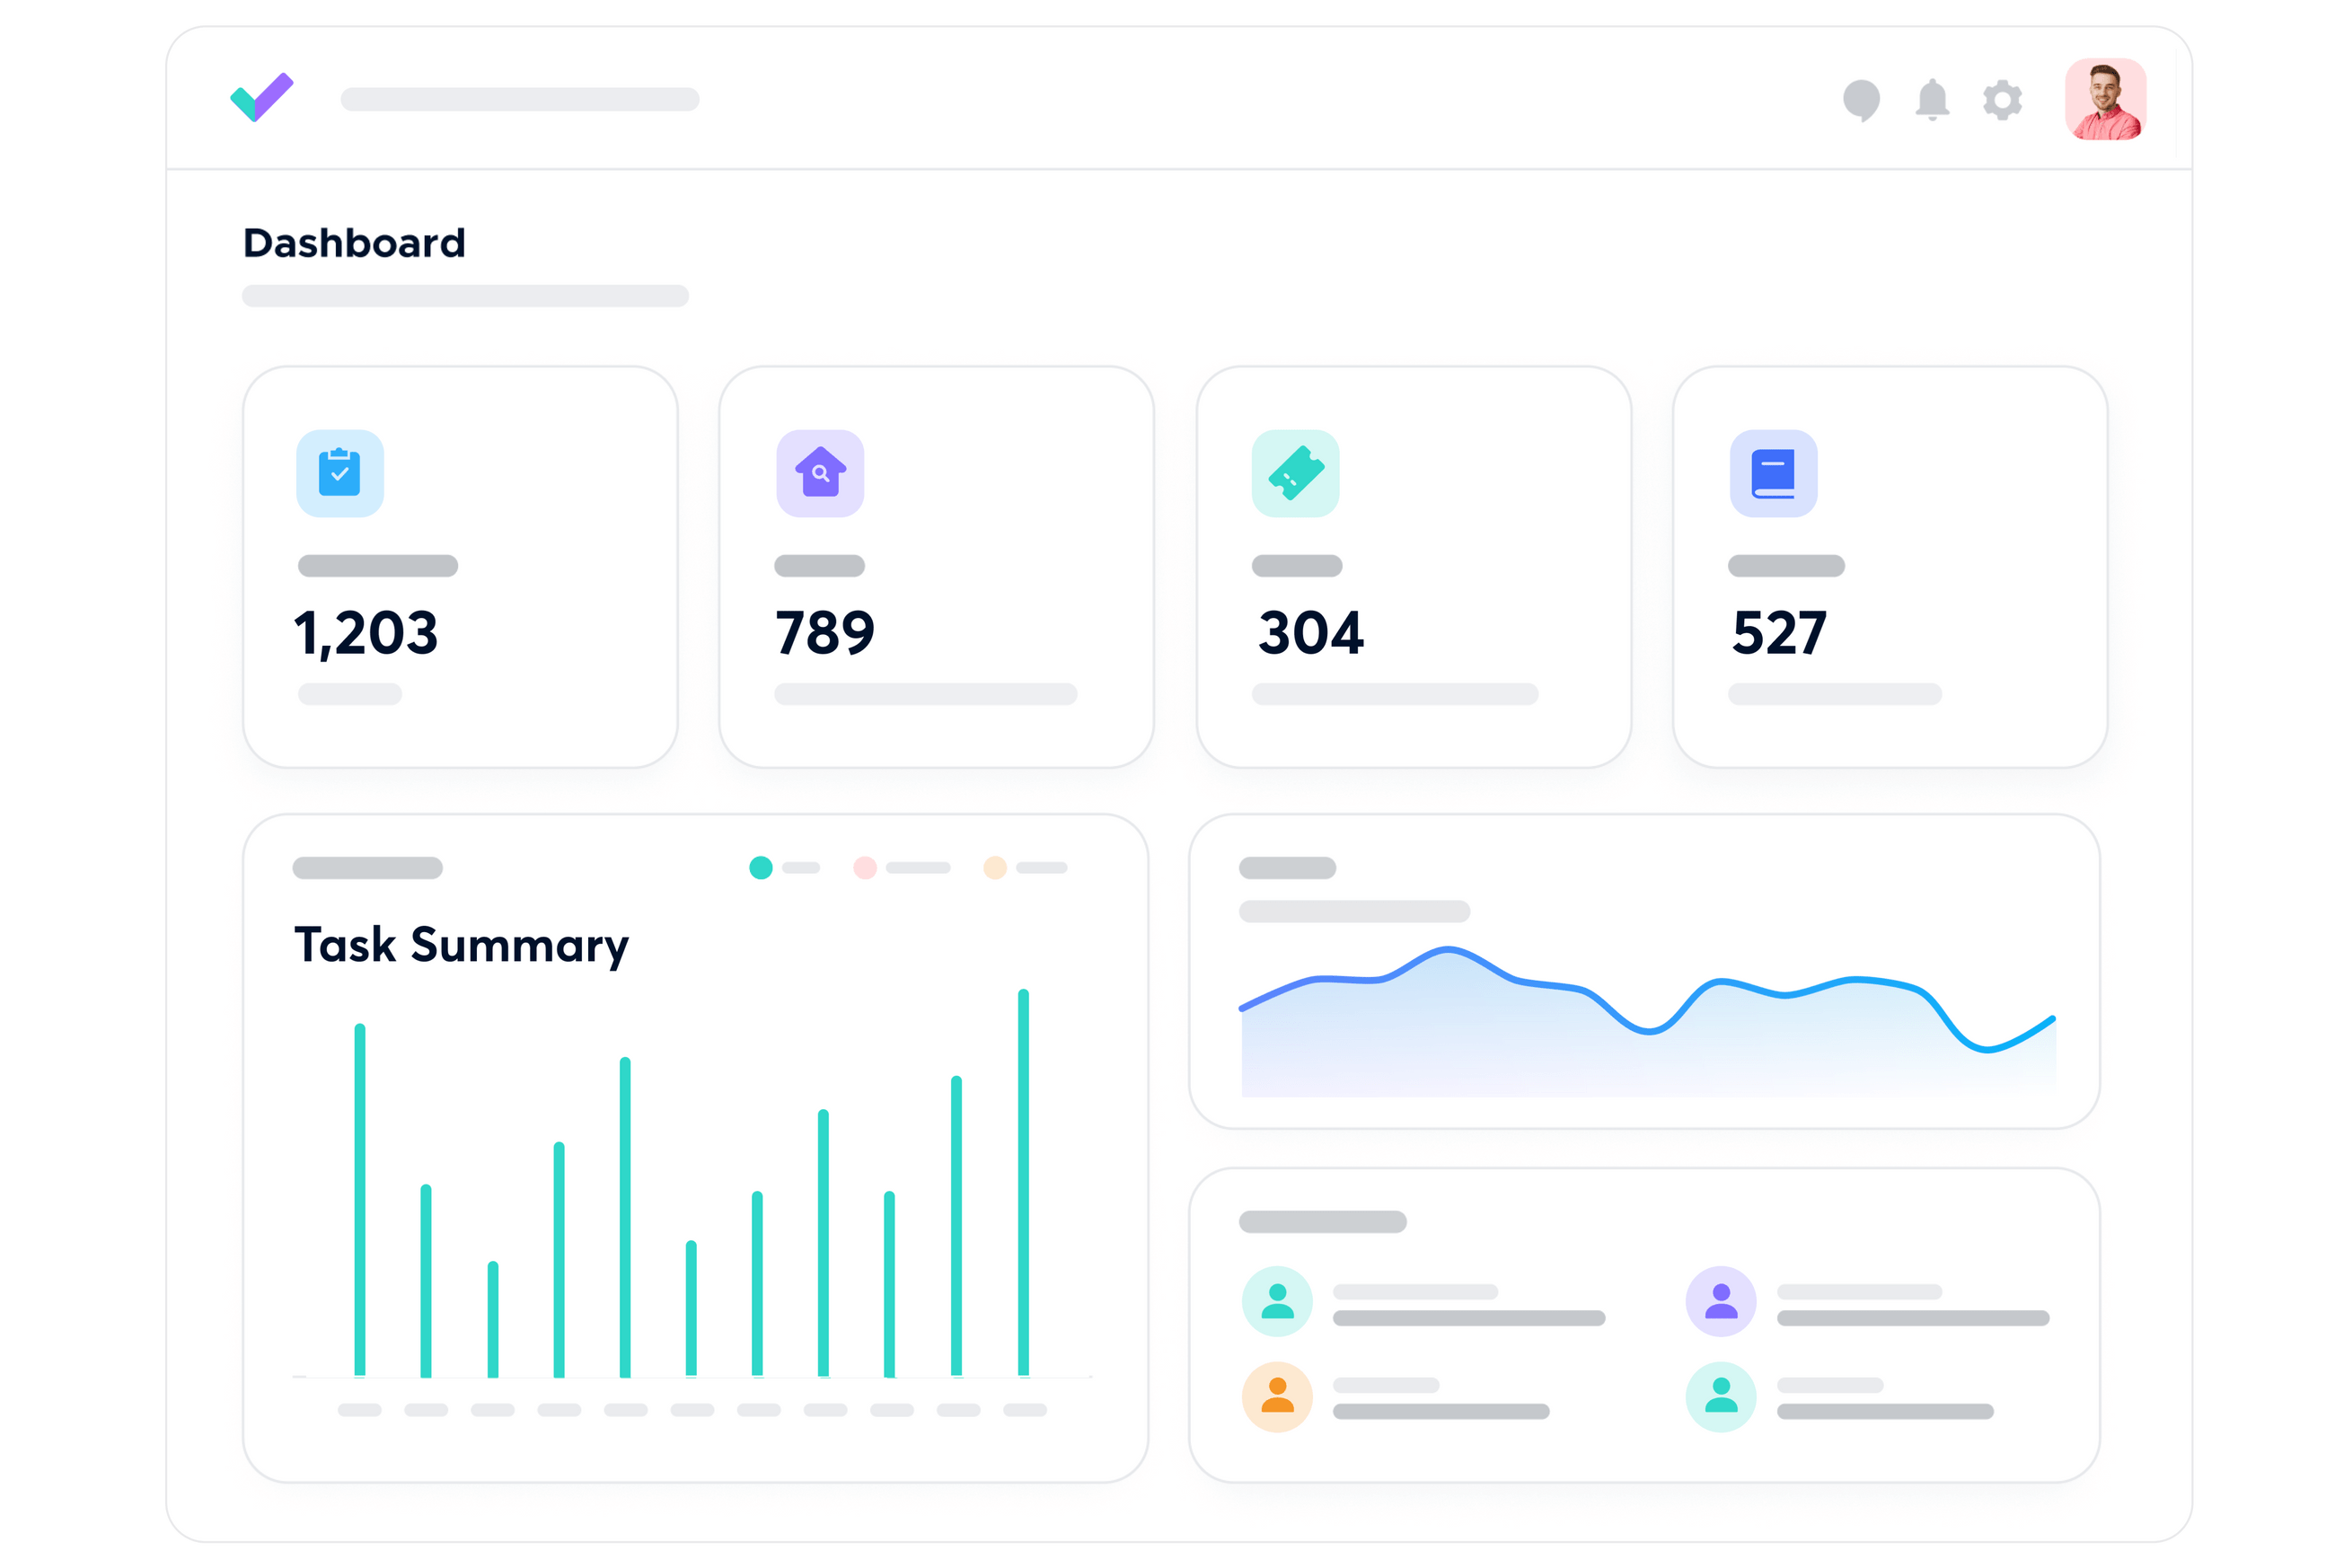The image size is (2335, 1568).
Task: Click the pink legend dot in Task Summary
Action: click(865, 867)
